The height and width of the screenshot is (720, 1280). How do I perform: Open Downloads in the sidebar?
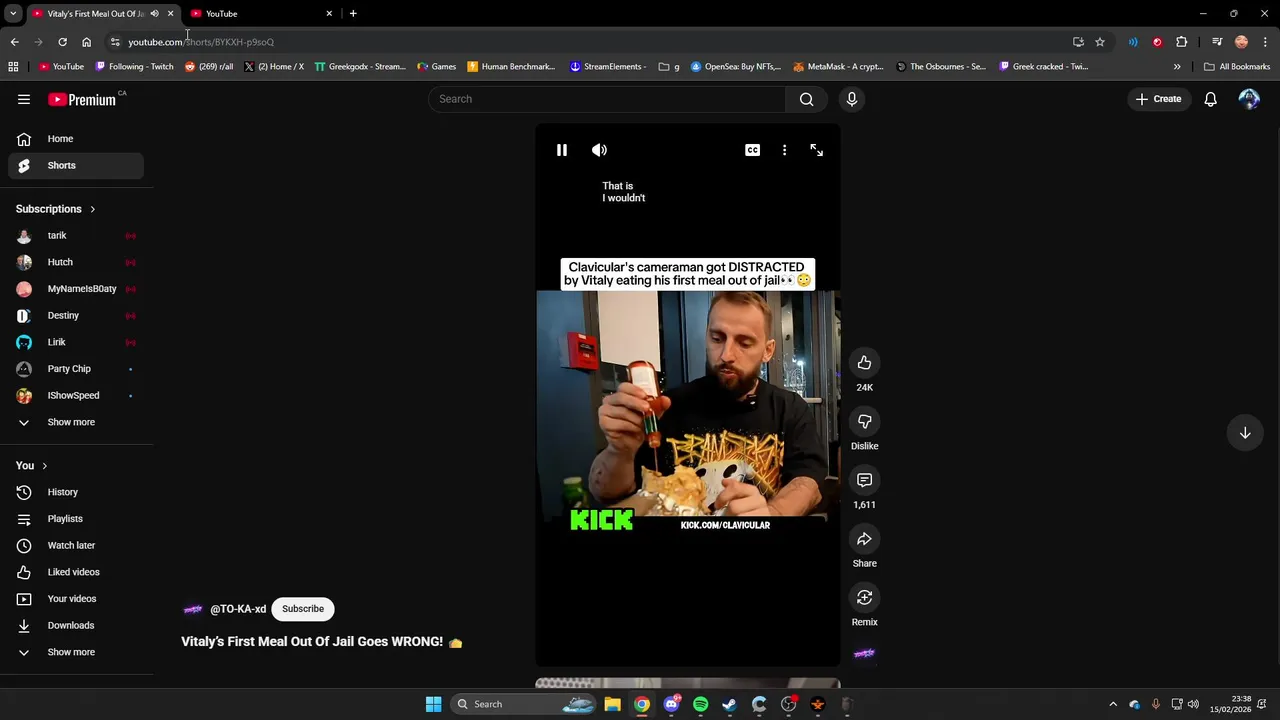click(76, 626)
